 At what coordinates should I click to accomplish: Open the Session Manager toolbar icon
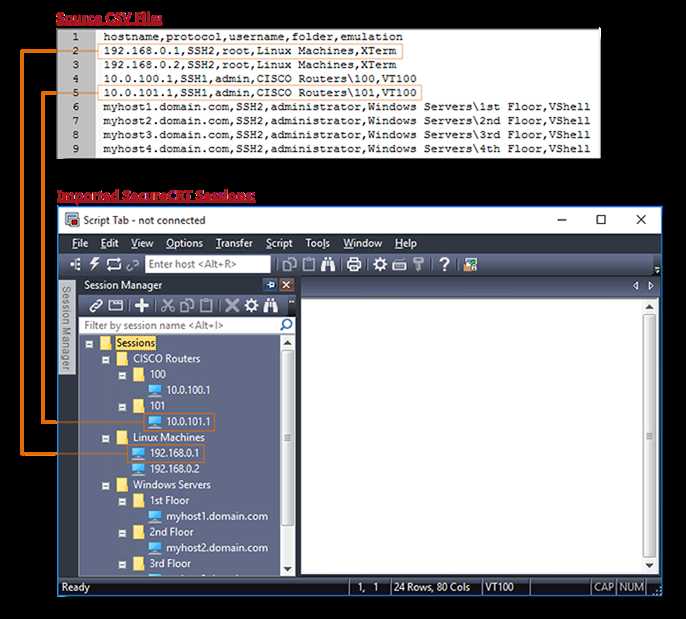click(x=75, y=264)
